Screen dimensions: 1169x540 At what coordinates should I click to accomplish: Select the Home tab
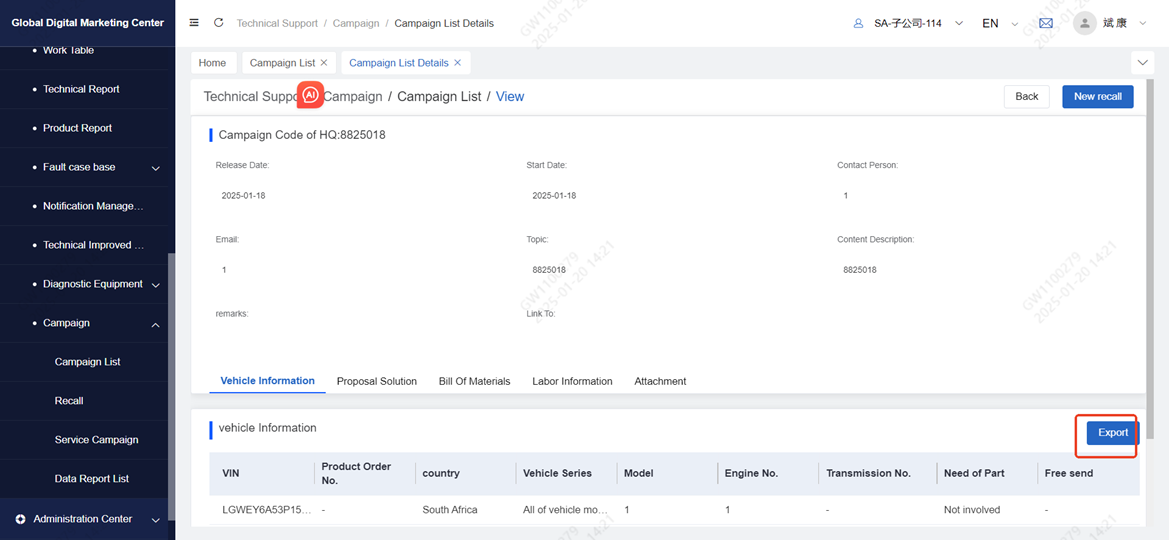click(212, 63)
